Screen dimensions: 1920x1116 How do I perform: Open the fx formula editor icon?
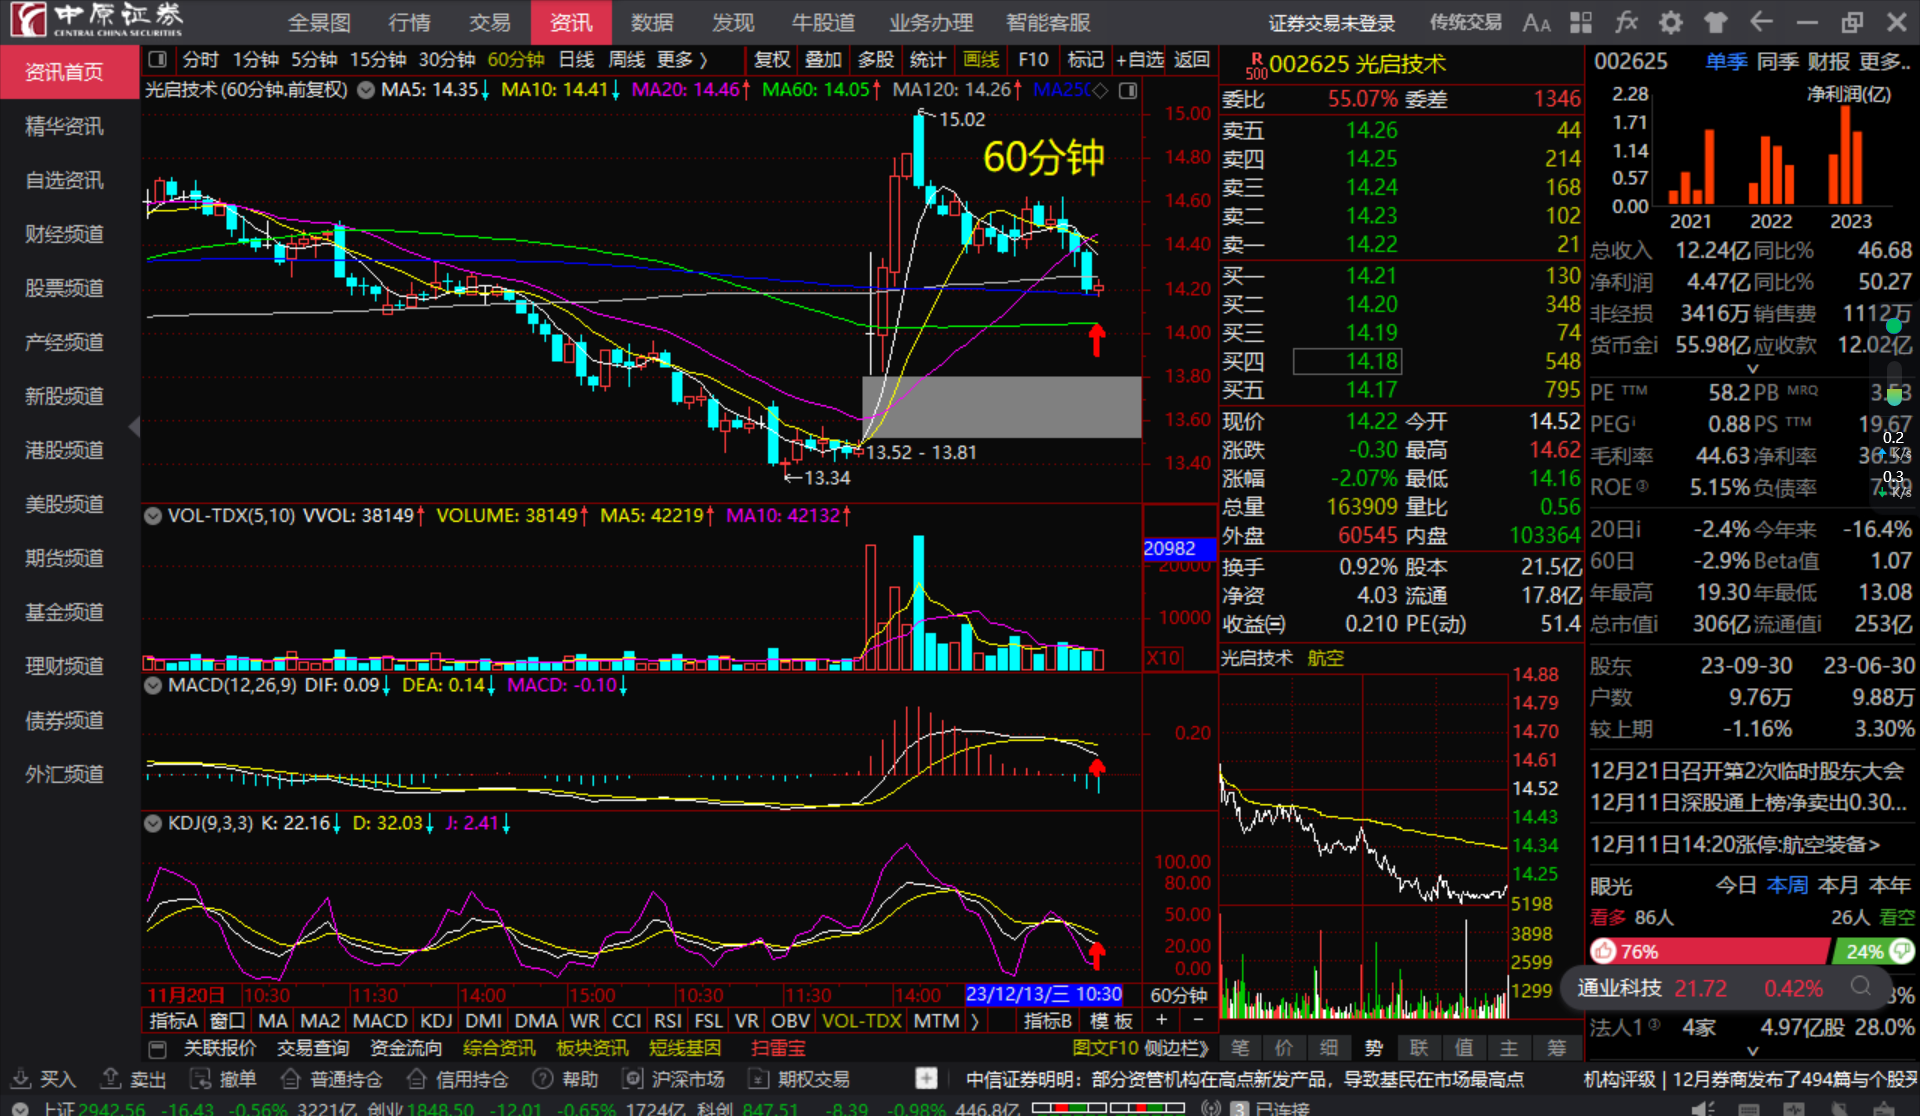pos(1626,22)
